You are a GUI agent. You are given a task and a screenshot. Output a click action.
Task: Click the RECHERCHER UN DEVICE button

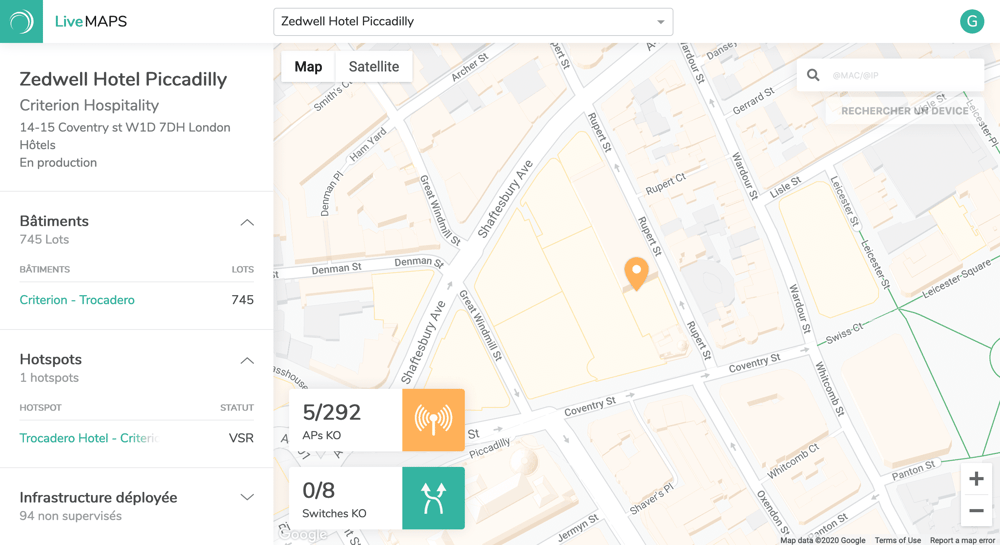pos(905,111)
